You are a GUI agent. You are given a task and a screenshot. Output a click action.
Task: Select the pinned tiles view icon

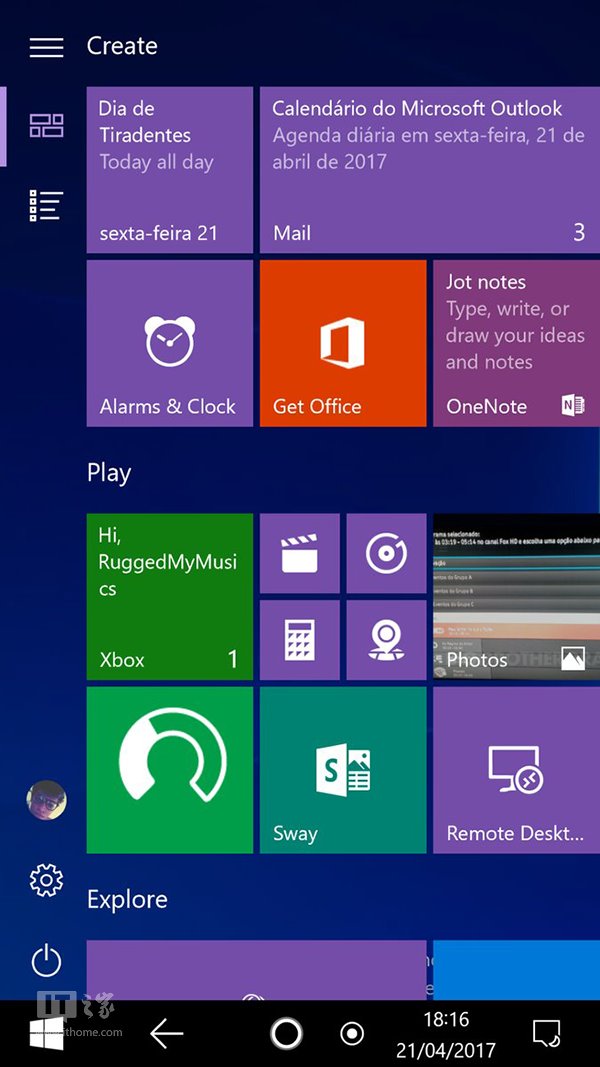(x=46, y=126)
